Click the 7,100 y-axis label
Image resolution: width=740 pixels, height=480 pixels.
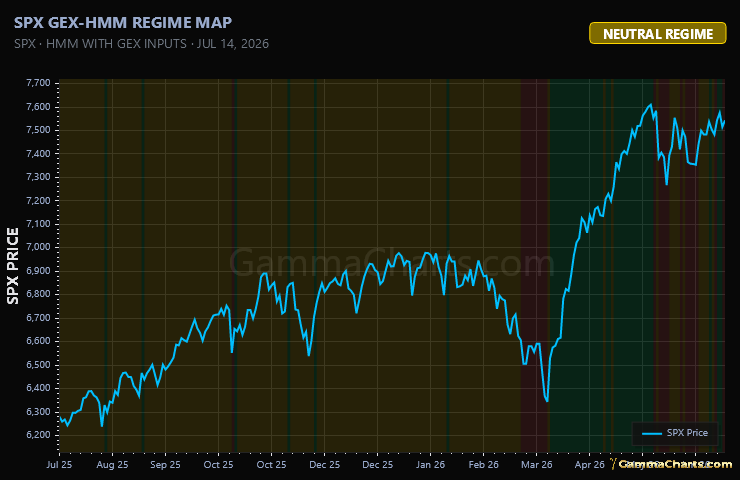tap(38, 224)
